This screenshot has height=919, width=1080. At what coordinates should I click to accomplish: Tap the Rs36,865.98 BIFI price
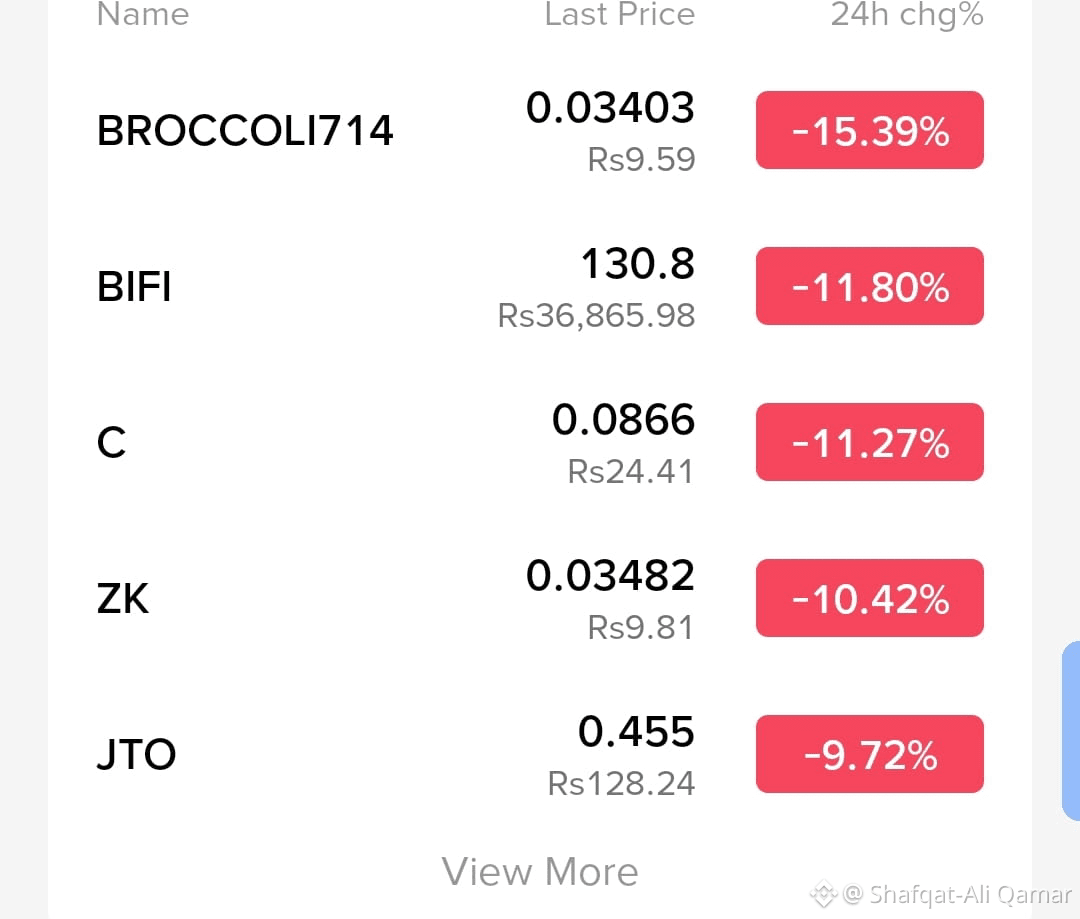pos(596,315)
